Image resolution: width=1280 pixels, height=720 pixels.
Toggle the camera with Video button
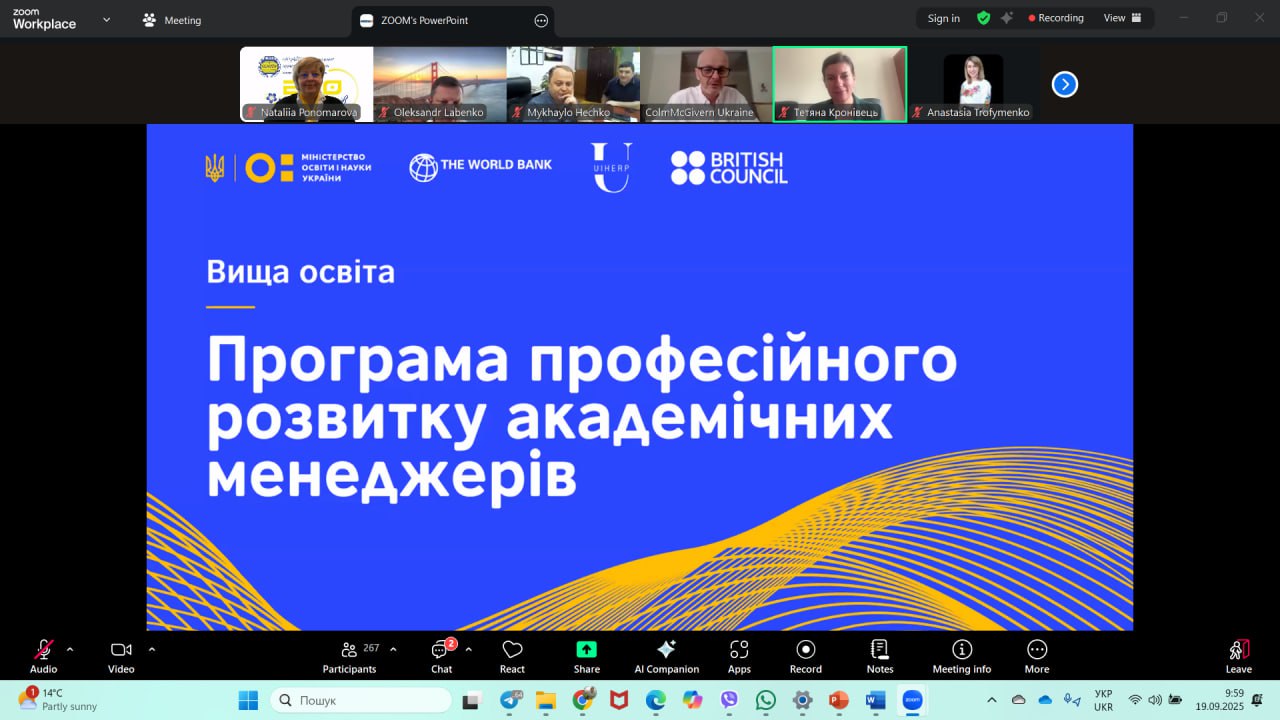[x=121, y=655]
